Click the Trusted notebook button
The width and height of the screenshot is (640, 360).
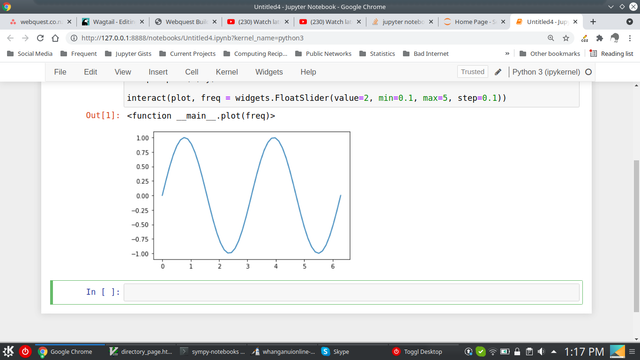(472, 72)
